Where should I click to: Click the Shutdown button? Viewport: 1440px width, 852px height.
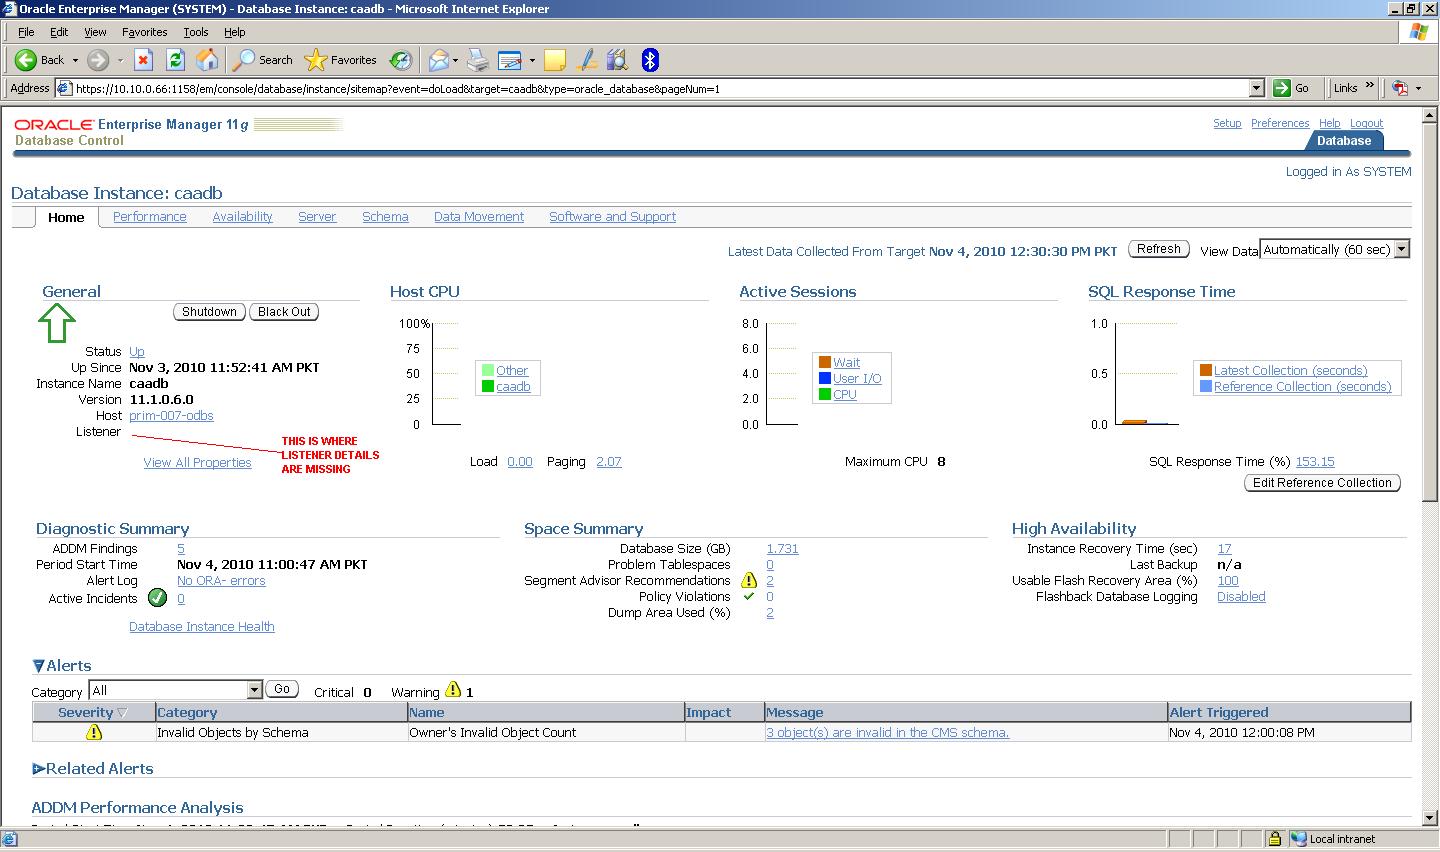coord(209,312)
